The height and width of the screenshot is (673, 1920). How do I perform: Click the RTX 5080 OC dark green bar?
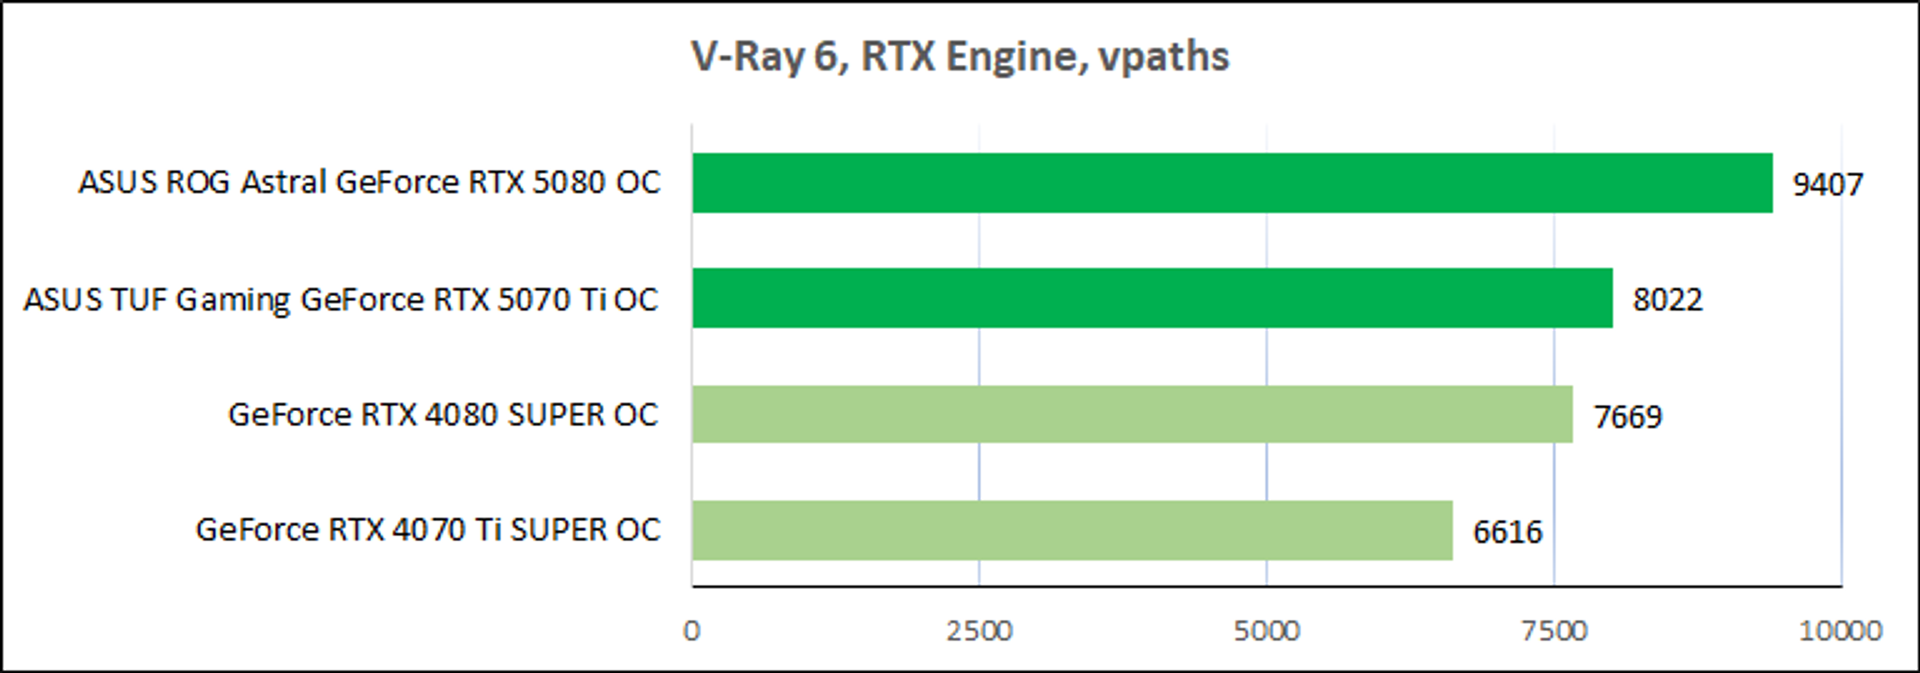[x=1232, y=183]
